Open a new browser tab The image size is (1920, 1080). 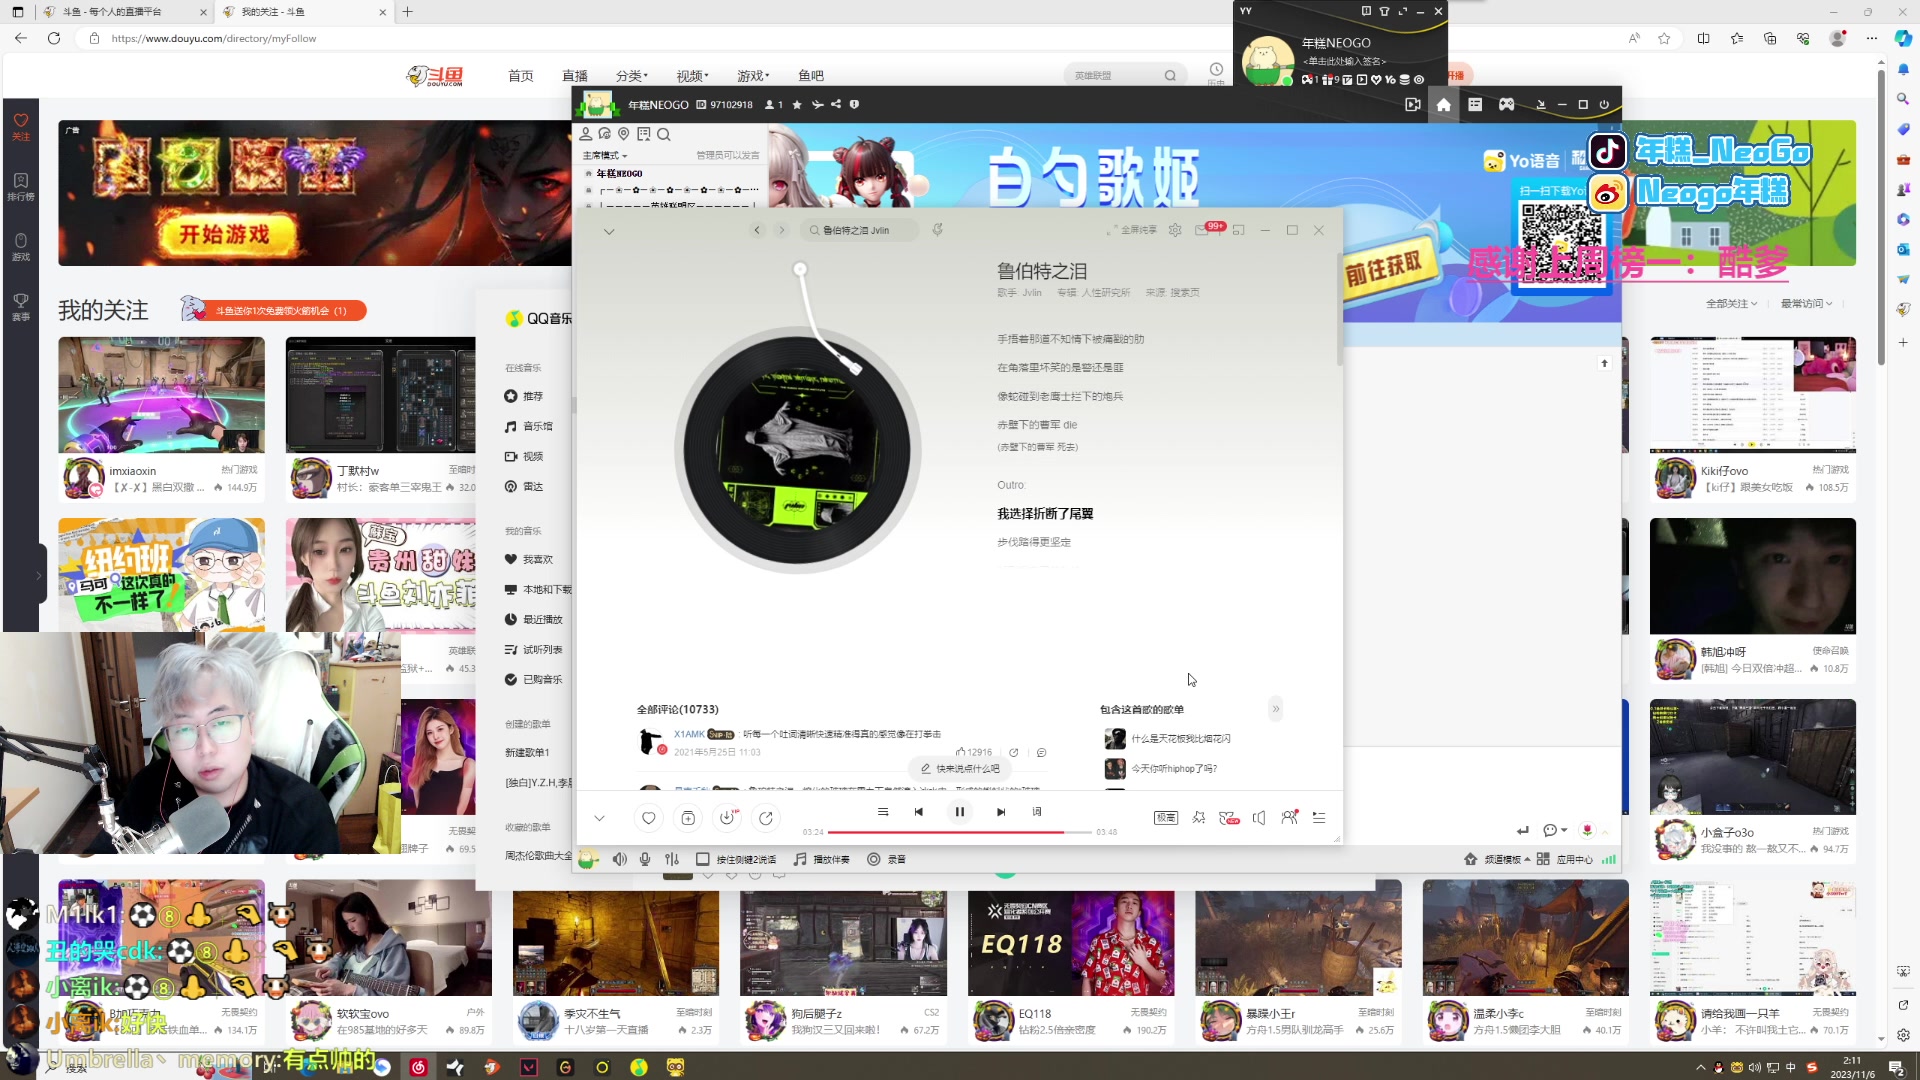pyautogui.click(x=408, y=12)
